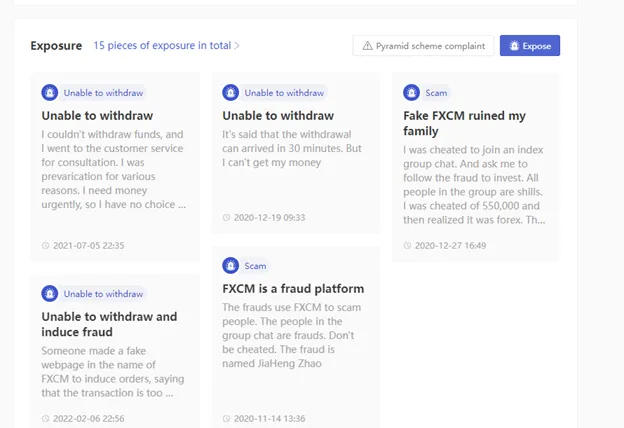This screenshot has height=428, width=624.
Task: Select Unable to withdraw tag above induce fraud title
Action: 103,293
